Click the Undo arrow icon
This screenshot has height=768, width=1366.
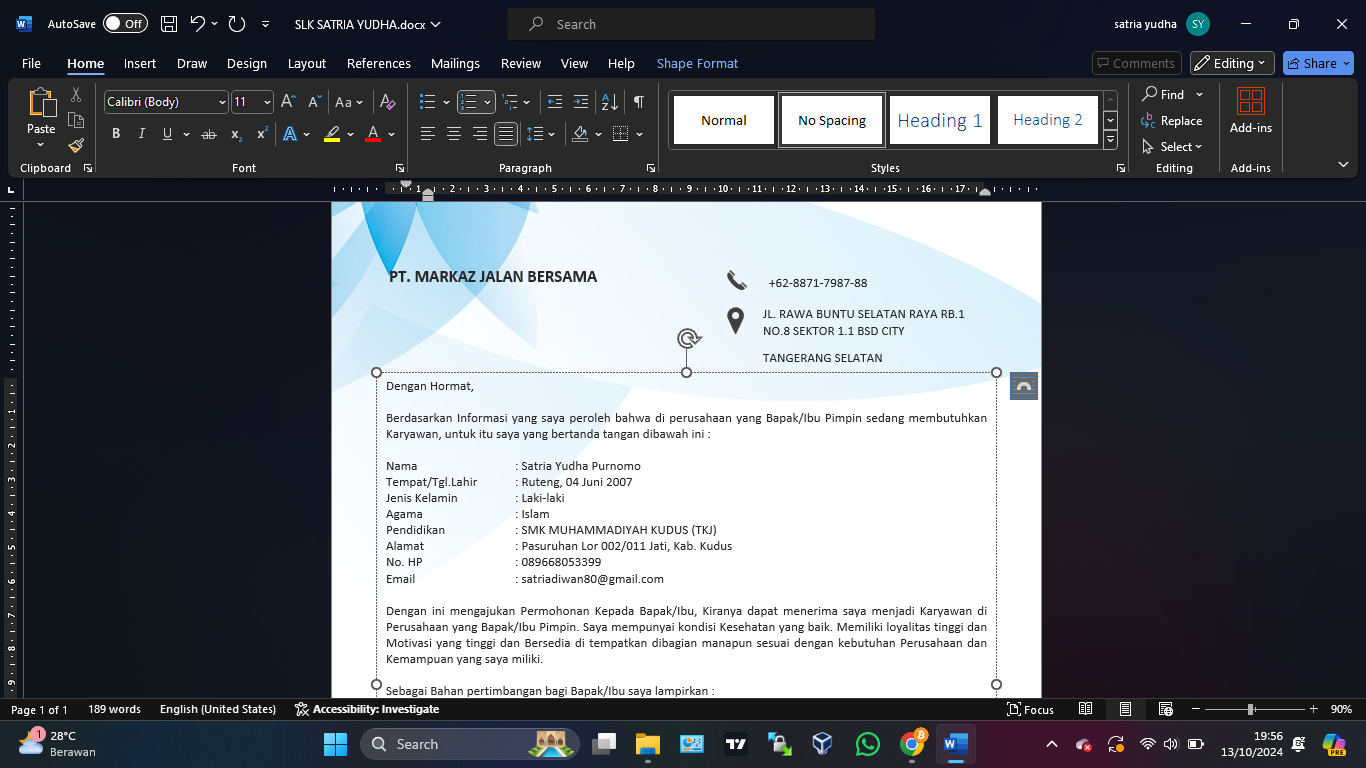click(198, 24)
